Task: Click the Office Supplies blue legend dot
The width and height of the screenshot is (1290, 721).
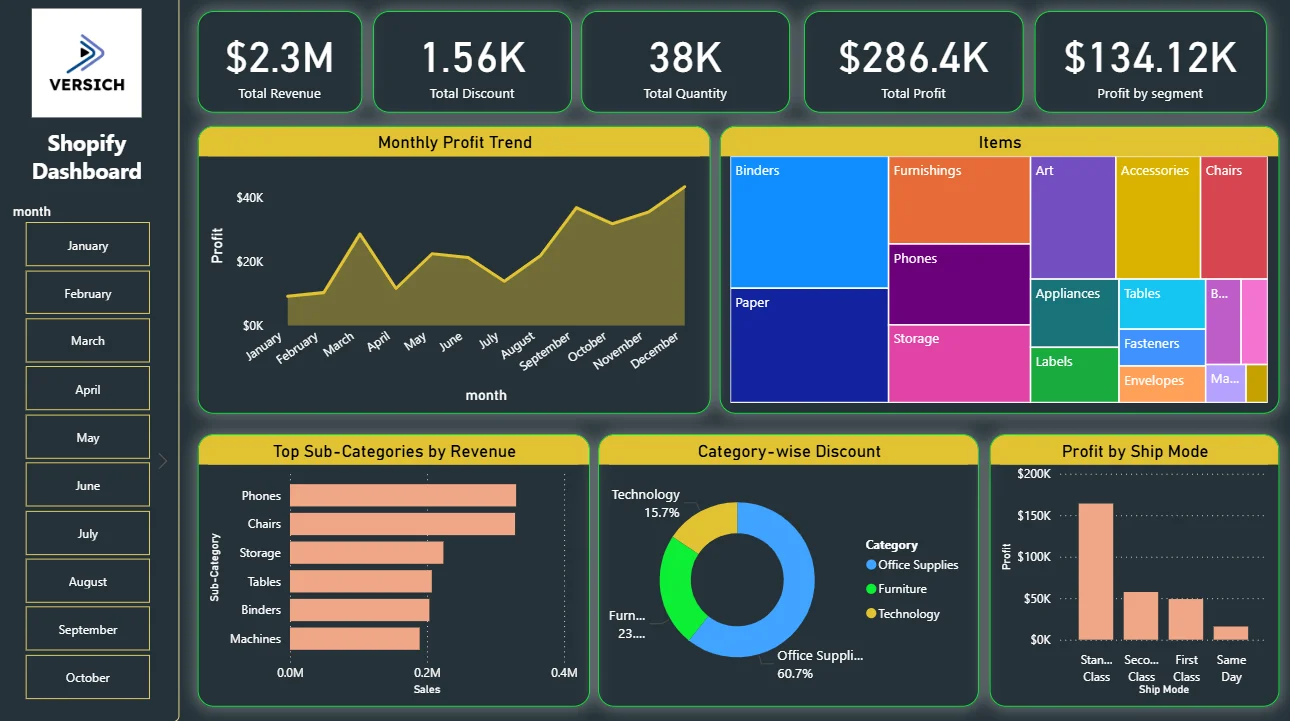Action: pos(871,565)
